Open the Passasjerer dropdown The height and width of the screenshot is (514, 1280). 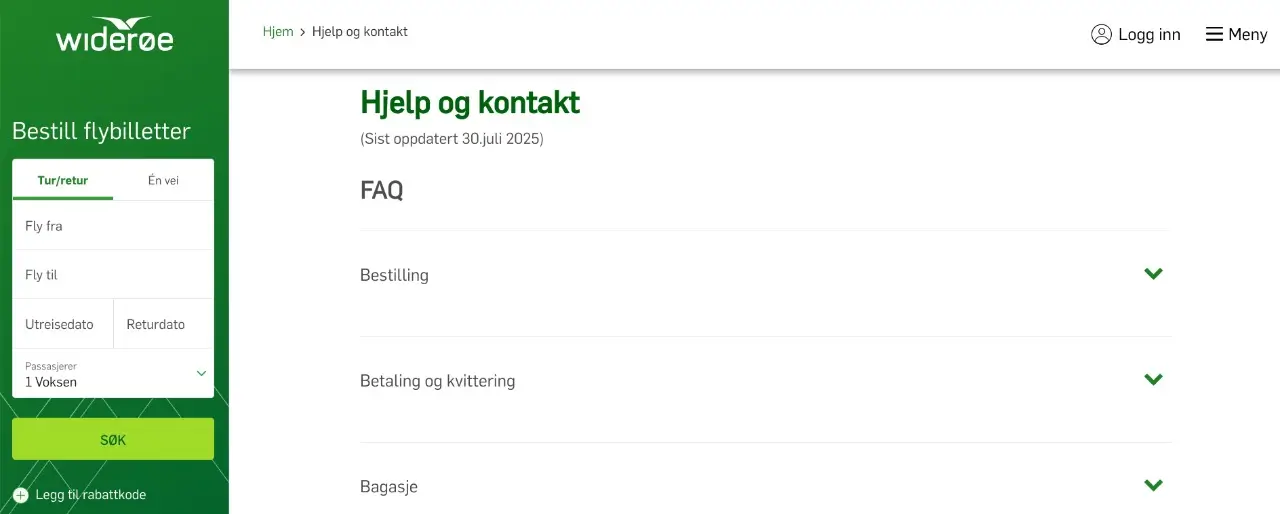pos(113,374)
